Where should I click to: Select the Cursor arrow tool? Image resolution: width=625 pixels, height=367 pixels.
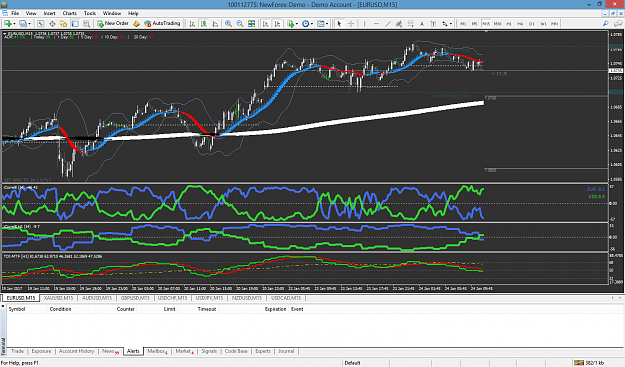coord(339,24)
